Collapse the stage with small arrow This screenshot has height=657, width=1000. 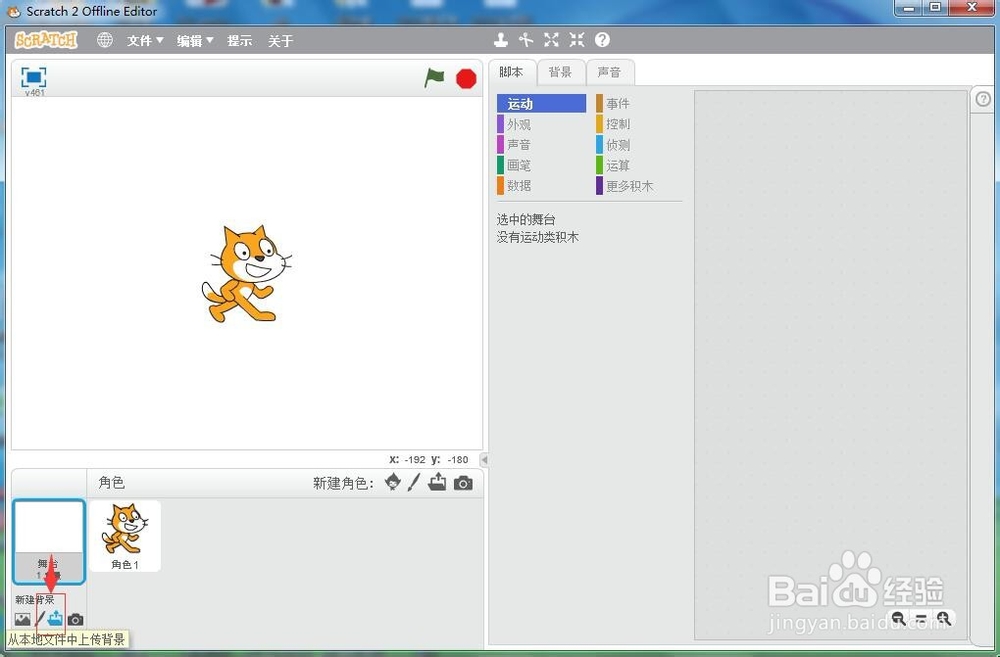pyautogui.click(x=484, y=459)
